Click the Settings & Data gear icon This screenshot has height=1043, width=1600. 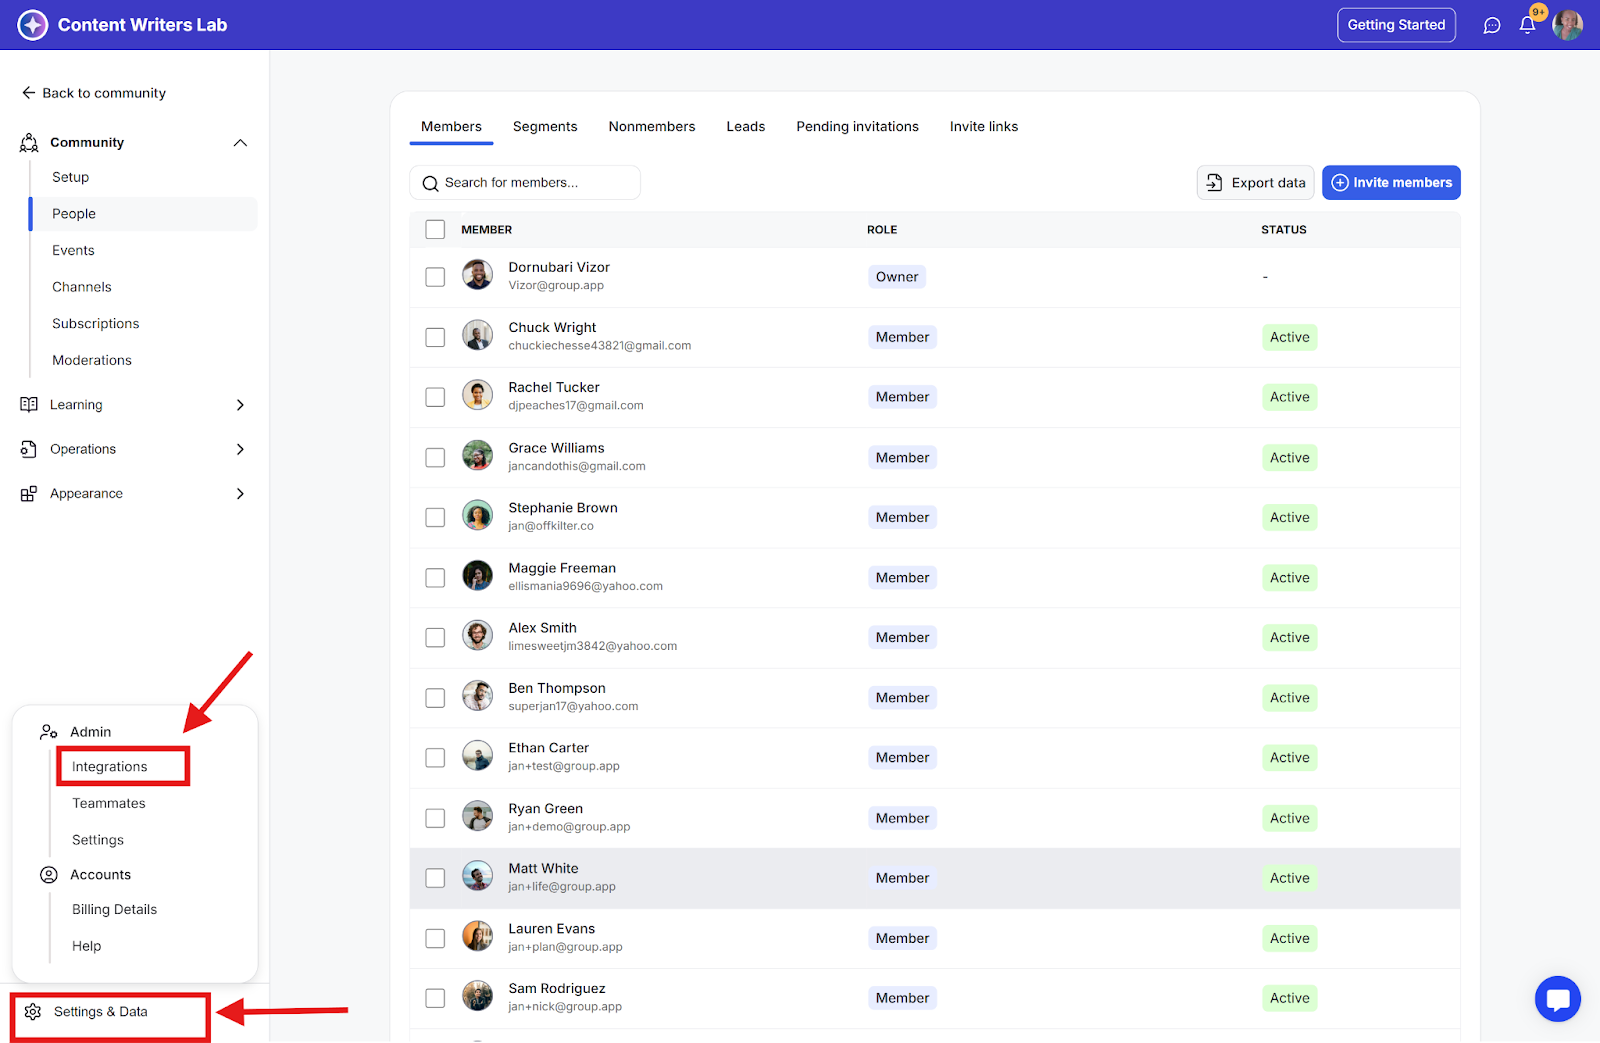[x=33, y=1012]
